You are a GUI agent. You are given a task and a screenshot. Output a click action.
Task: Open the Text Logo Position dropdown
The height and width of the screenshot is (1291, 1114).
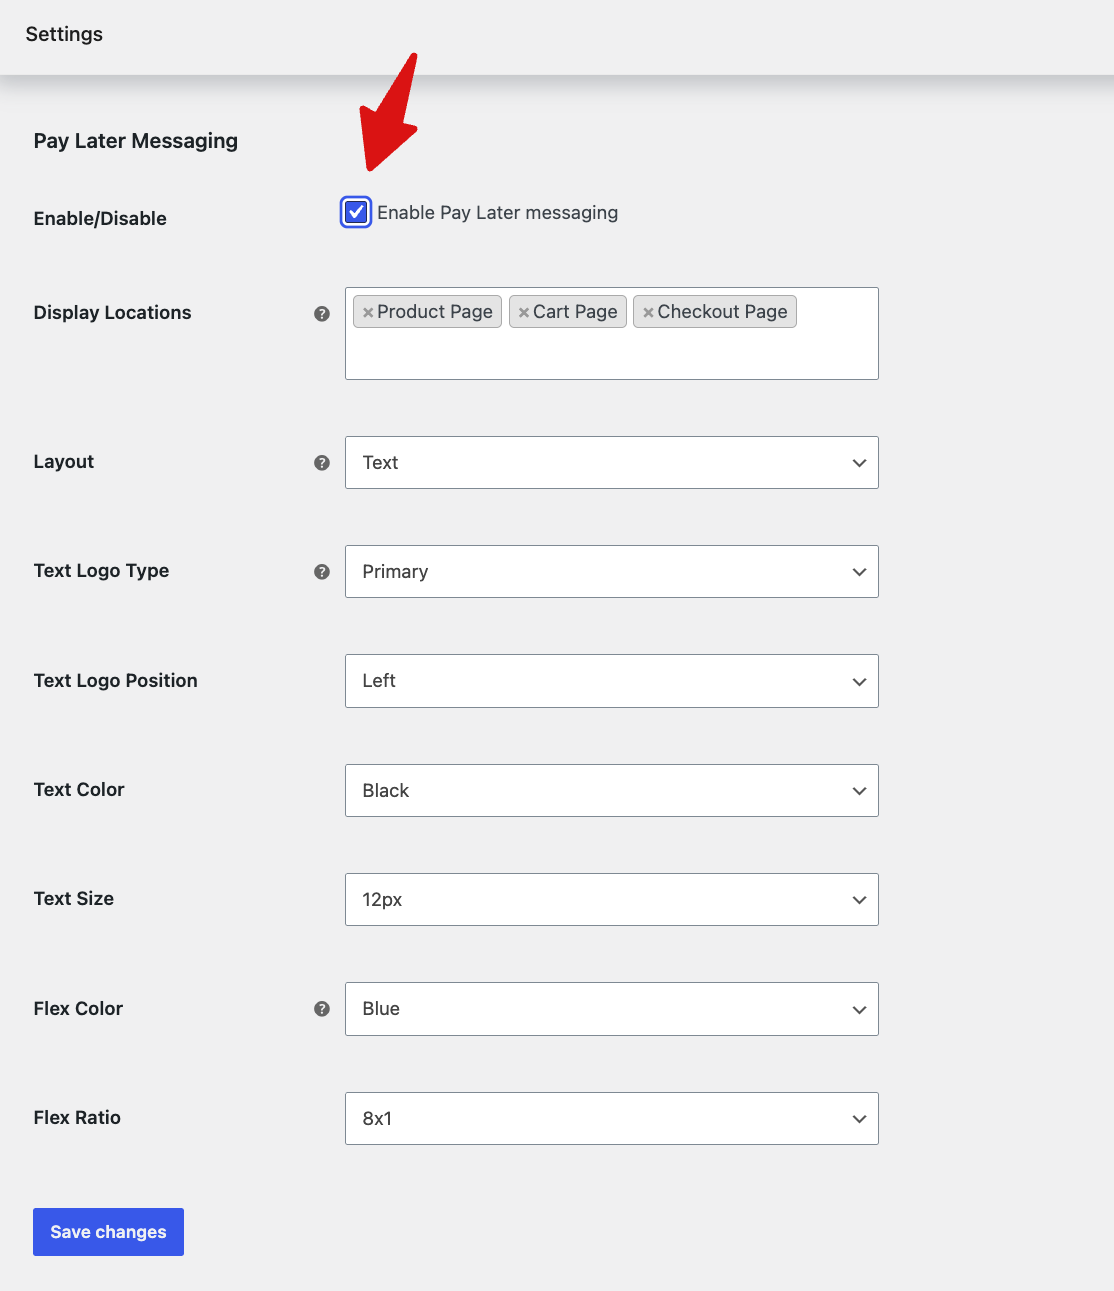coord(612,681)
